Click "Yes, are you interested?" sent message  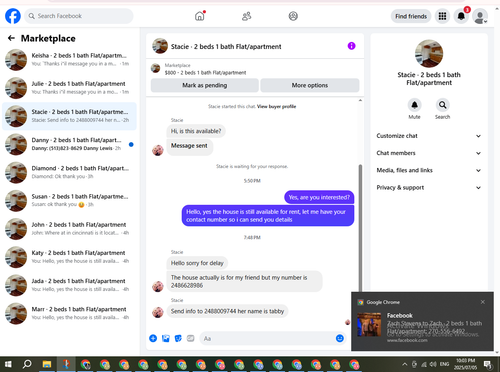pyautogui.click(x=319, y=197)
